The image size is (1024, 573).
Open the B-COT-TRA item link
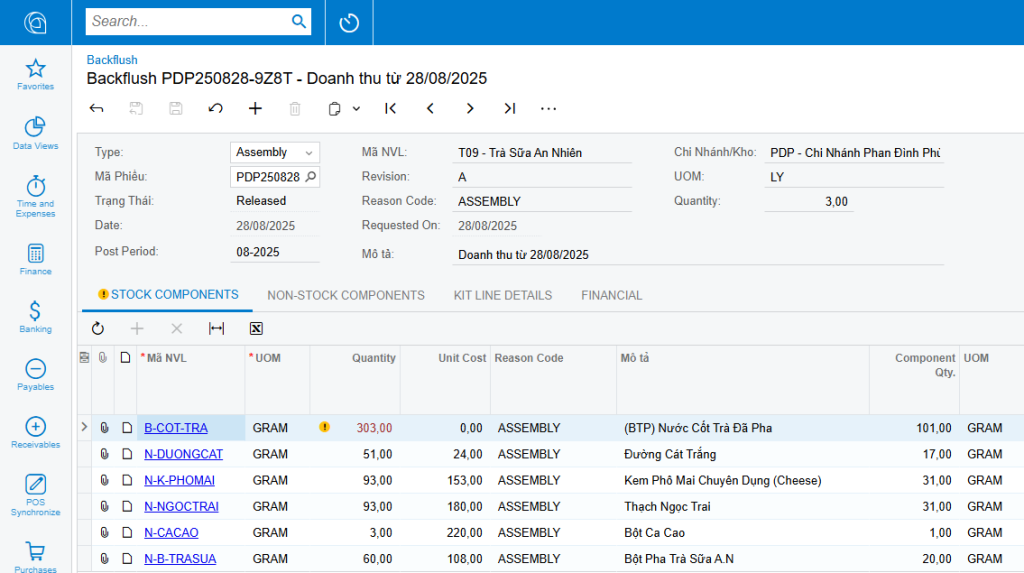pyautogui.click(x=176, y=428)
